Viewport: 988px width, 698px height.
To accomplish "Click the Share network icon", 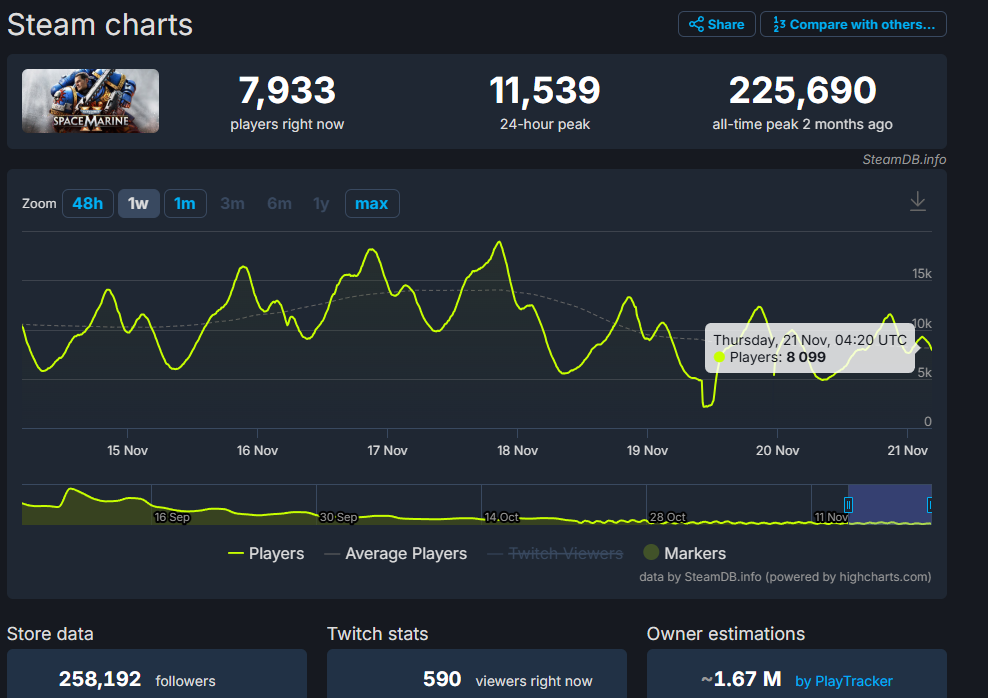I will (696, 25).
